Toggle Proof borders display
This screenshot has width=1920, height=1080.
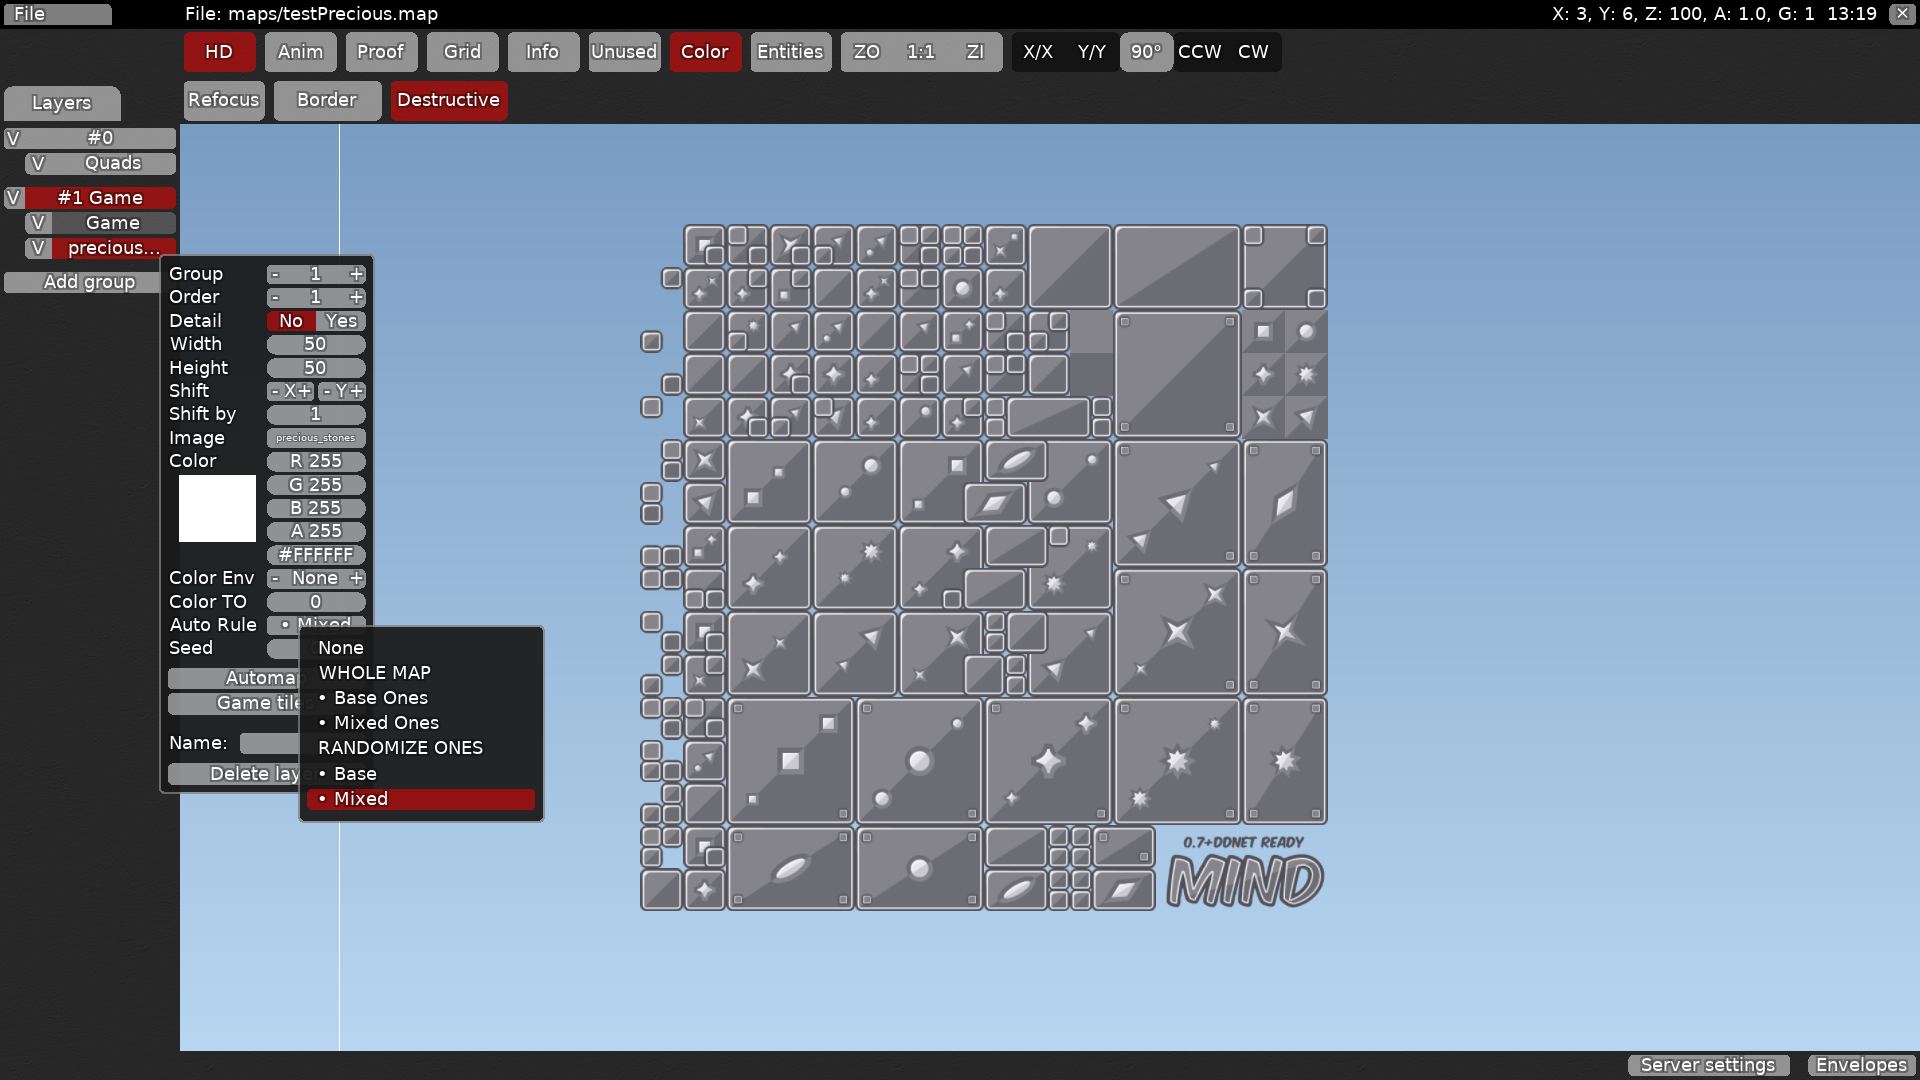click(x=381, y=52)
